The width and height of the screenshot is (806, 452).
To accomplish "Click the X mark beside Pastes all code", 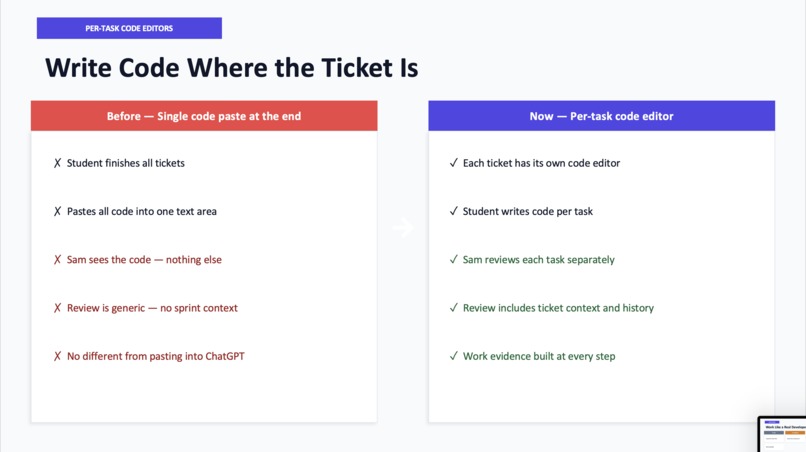I will coord(57,211).
